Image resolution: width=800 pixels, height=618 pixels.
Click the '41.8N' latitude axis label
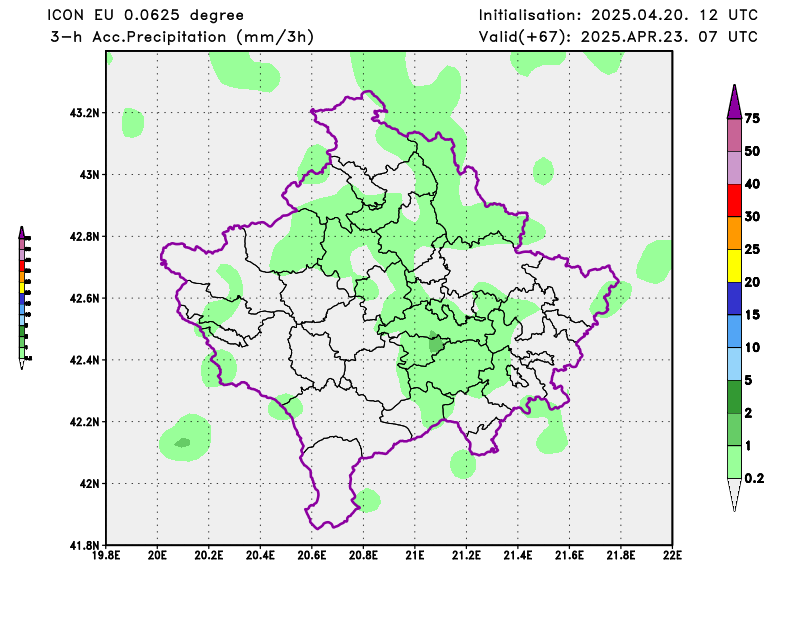point(84,545)
